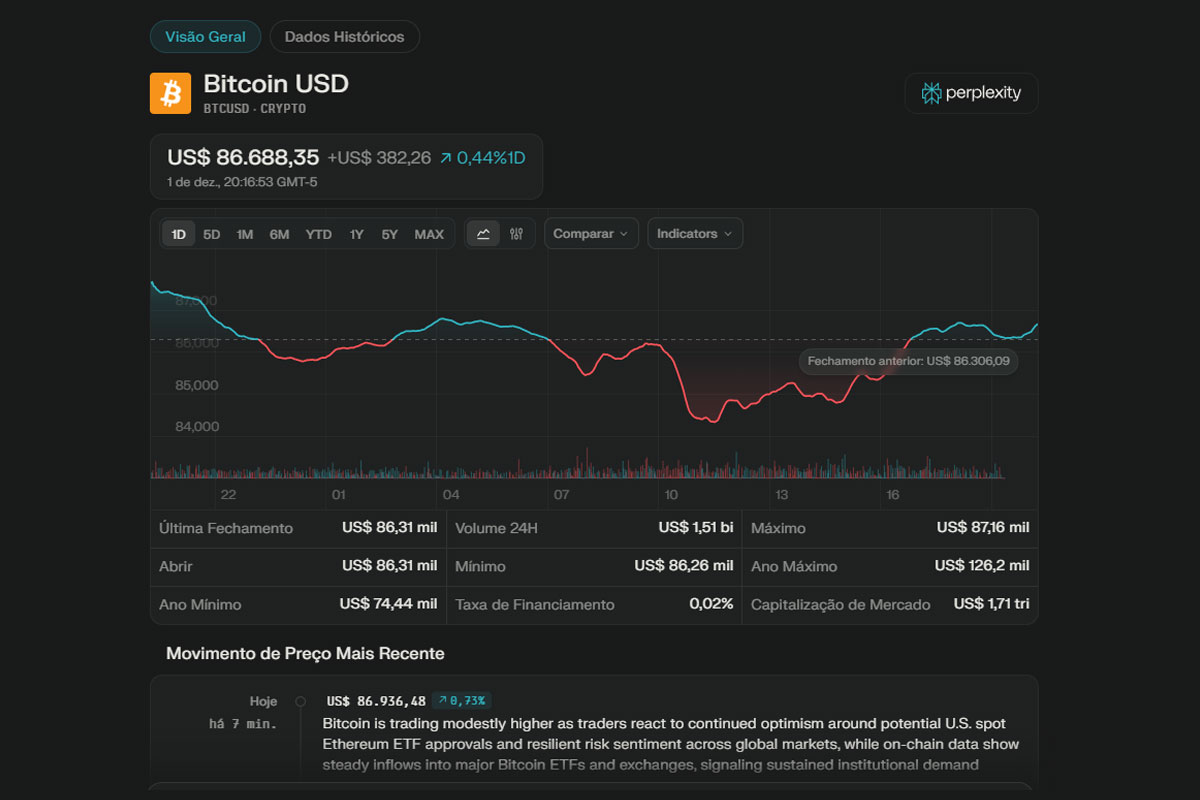Toggle the 5D chart range

click(211, 233)
